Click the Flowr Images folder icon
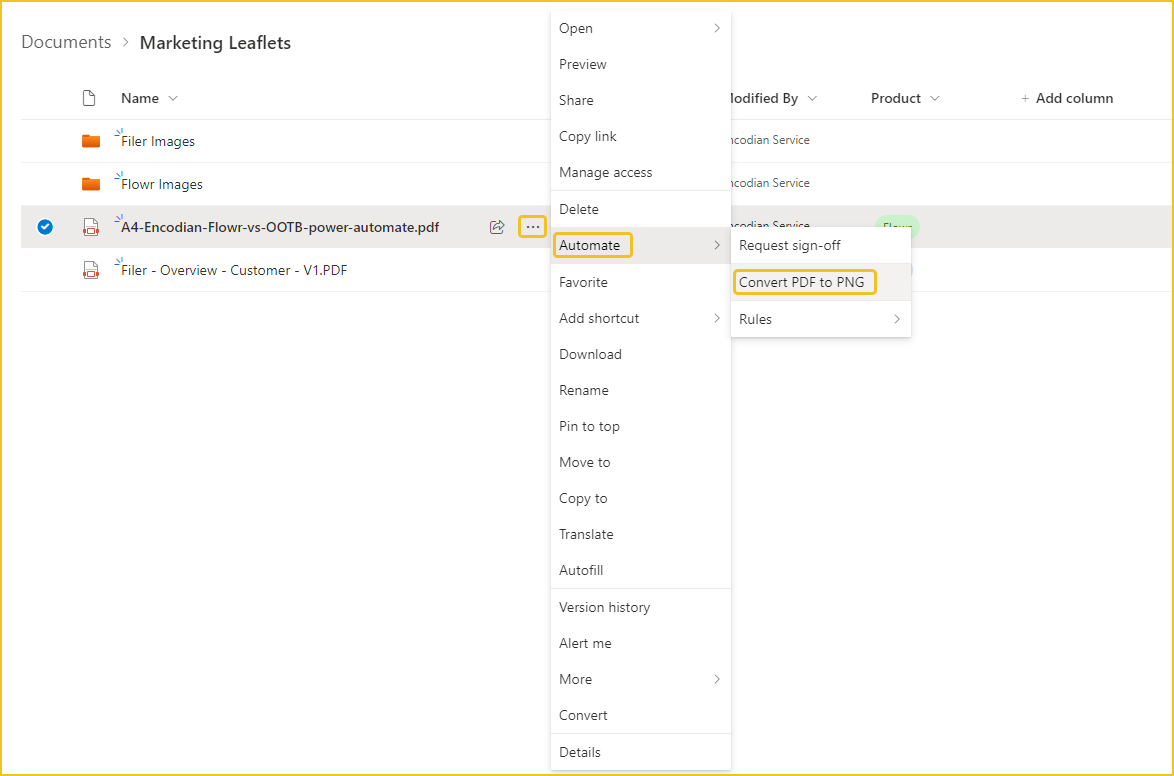Screen dimensions: 1174x776 click(x=91, y=184)
